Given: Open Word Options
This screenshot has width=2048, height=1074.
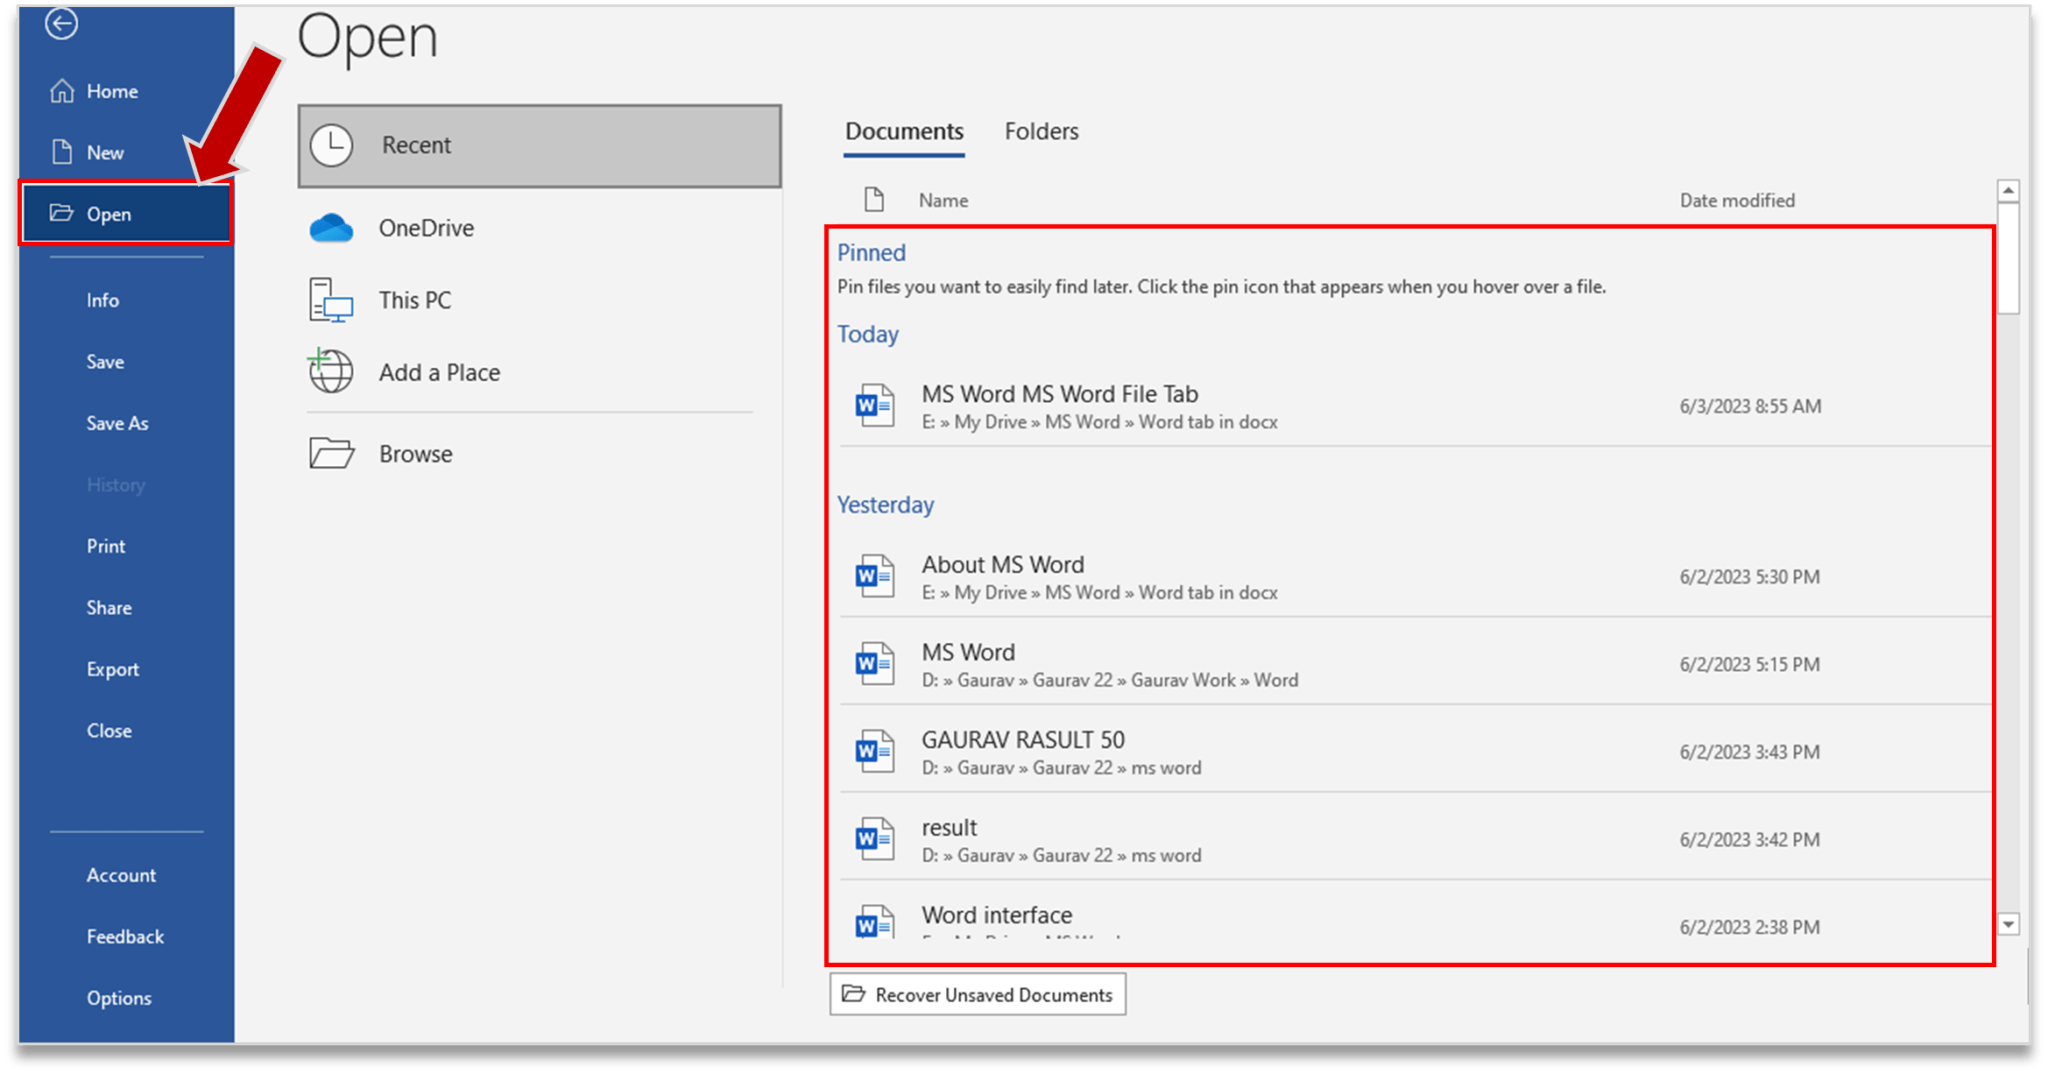Looking at the screenshot, I should pos(126,998).
